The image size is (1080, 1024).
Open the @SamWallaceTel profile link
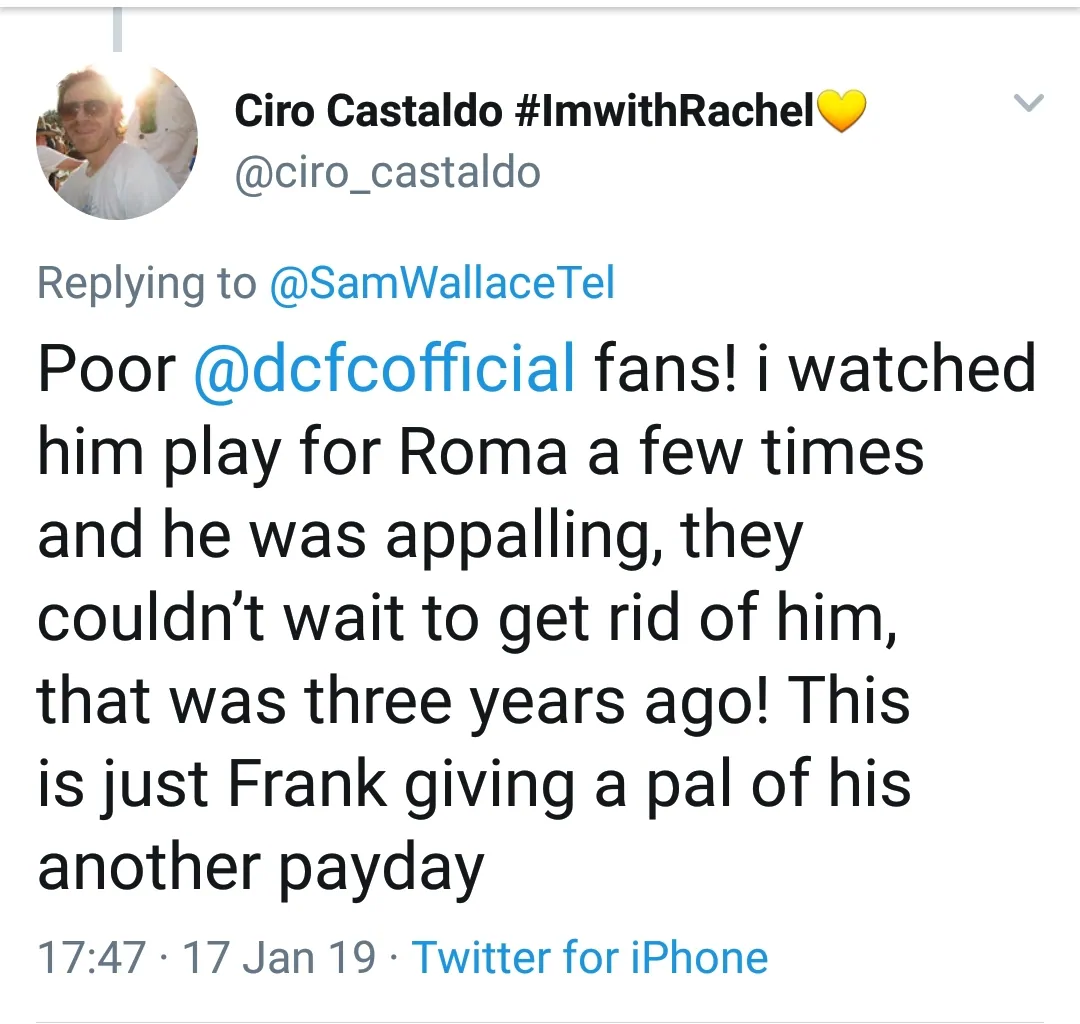tap(441, 285)
